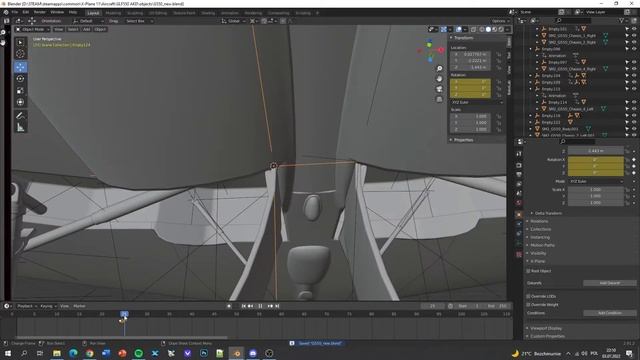Open timeline Keying menu
The width and height of the screenshot is (640, 360).
(48, 306)
